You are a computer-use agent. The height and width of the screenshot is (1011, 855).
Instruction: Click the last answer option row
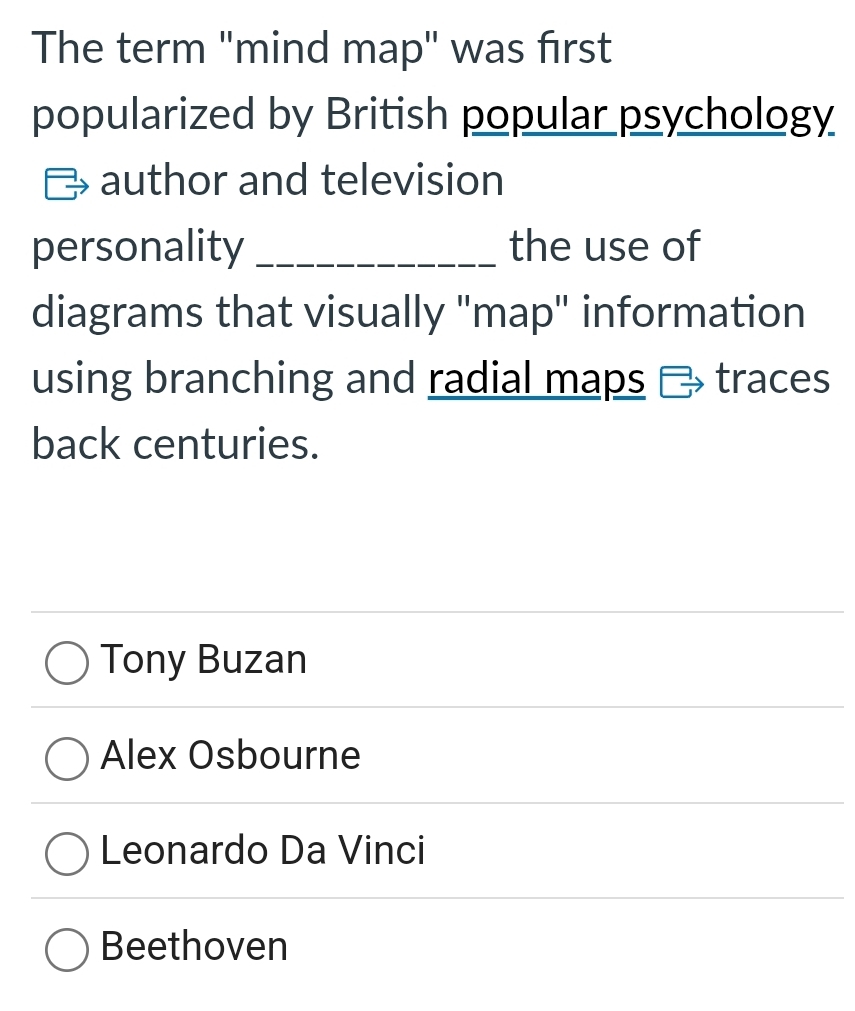click(x=427, y=948)
